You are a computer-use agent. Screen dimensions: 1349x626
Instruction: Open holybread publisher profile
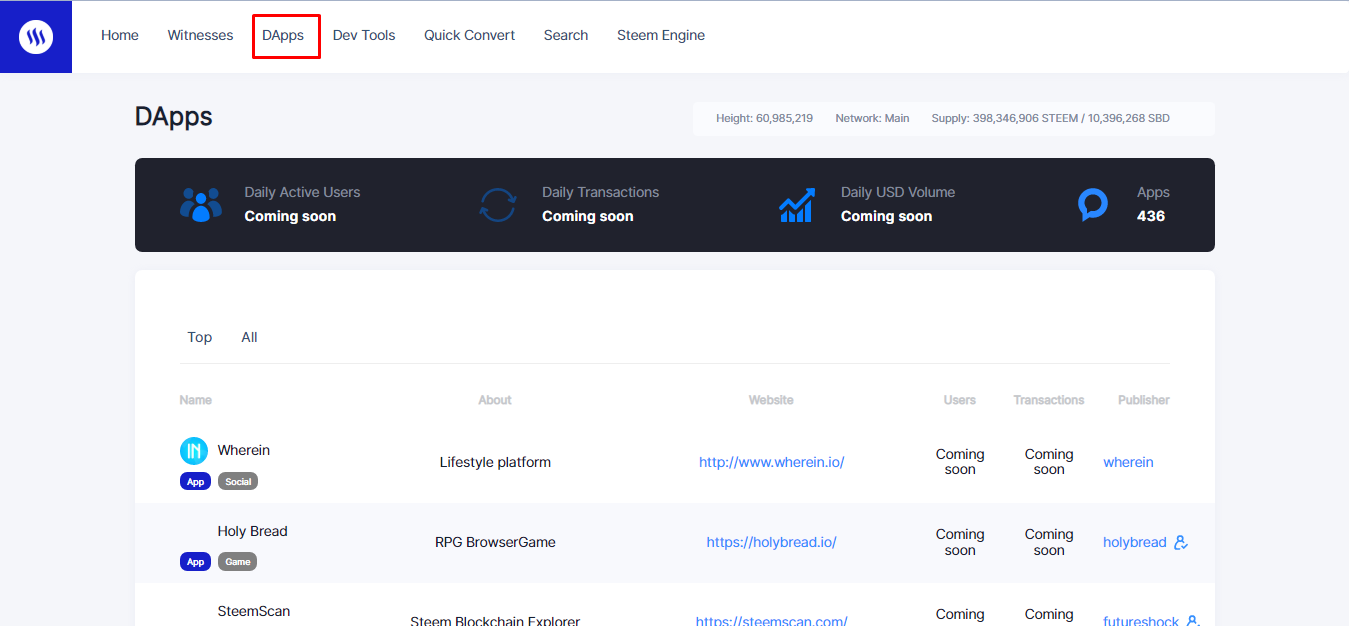1135,542
